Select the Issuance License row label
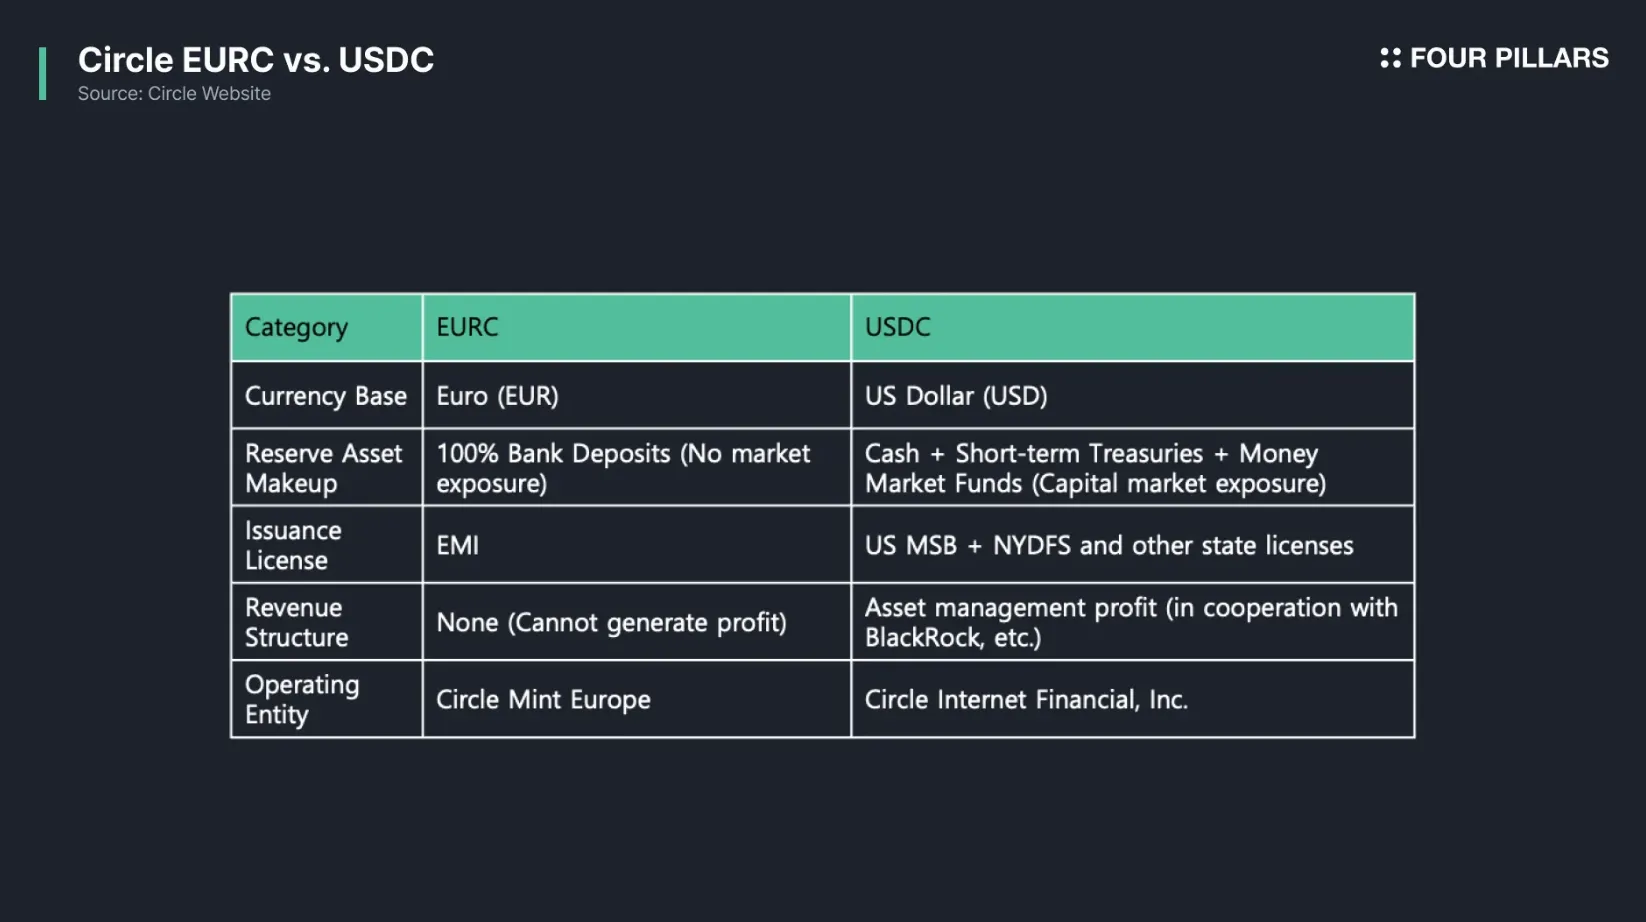Viewport: 1646px width, 922px height. point(327,545)
